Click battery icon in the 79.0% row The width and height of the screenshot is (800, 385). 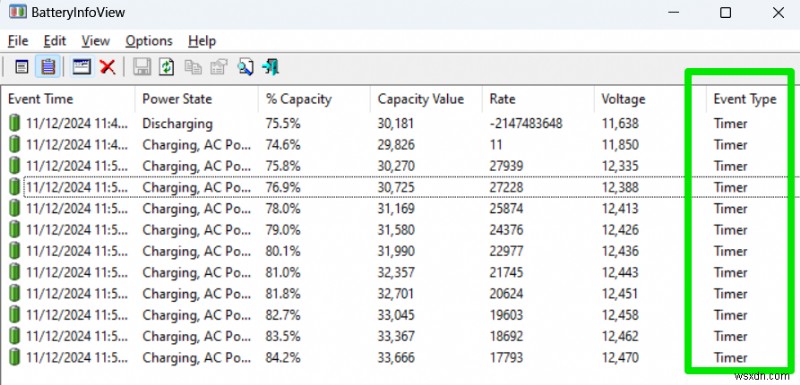(15, 230)
